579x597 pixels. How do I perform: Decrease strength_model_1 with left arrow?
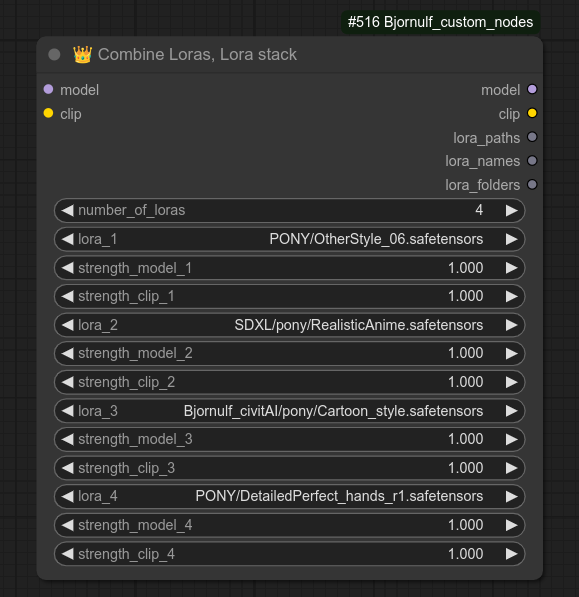point(67,268)
